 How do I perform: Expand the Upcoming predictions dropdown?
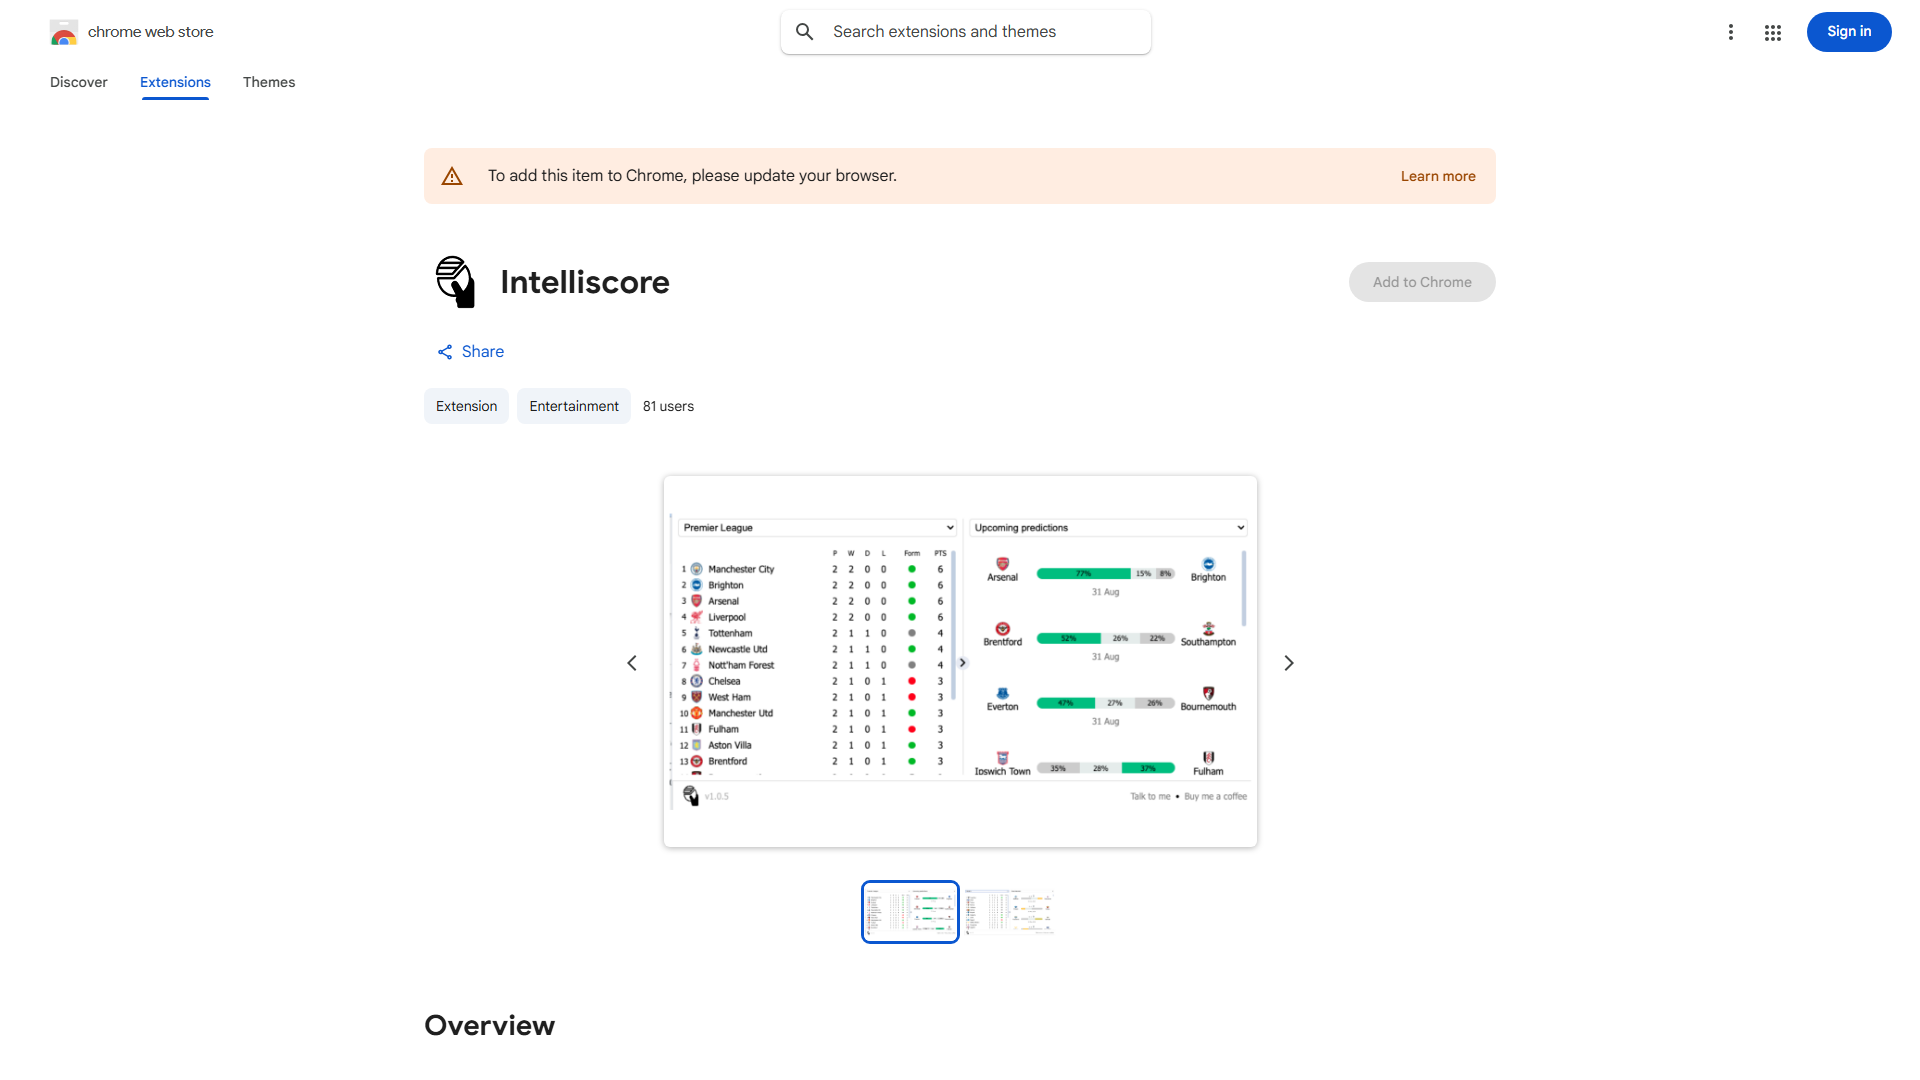click(x=1108, y=528)
